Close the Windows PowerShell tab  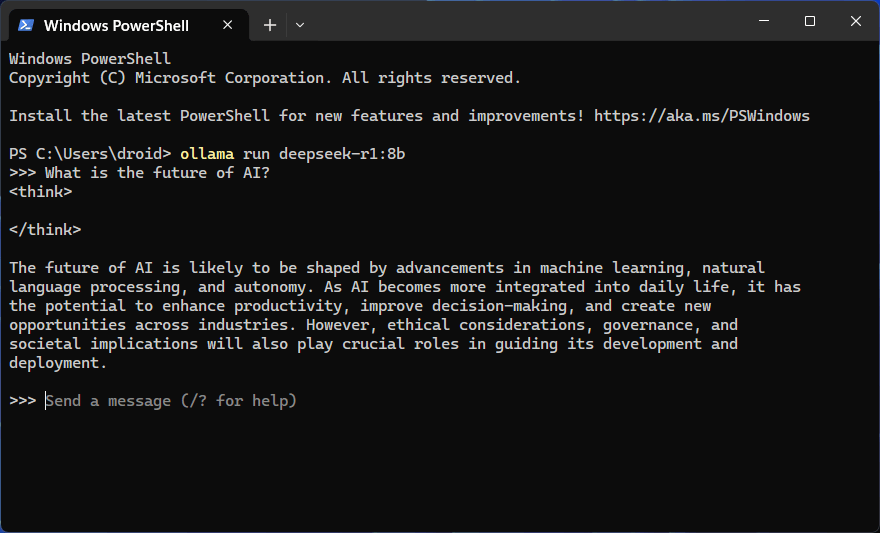[x=227, y=25]
